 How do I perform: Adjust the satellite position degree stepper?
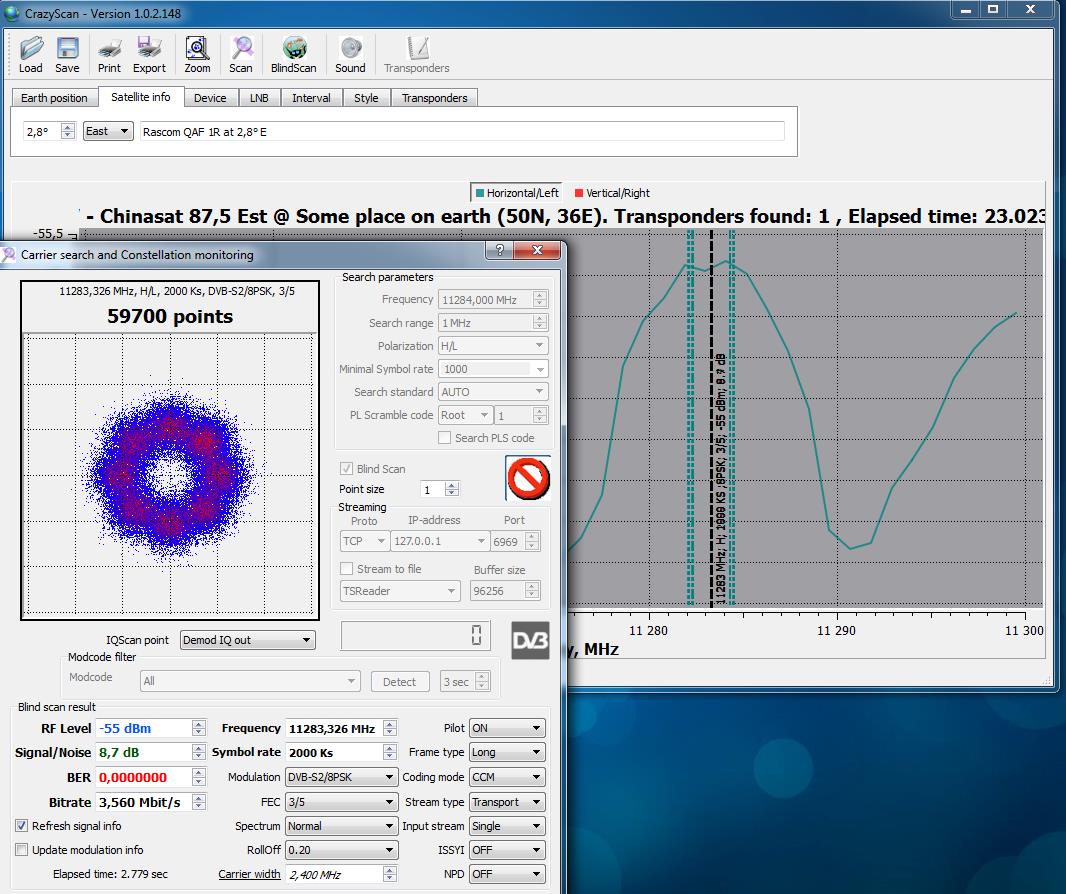point(67,131)
